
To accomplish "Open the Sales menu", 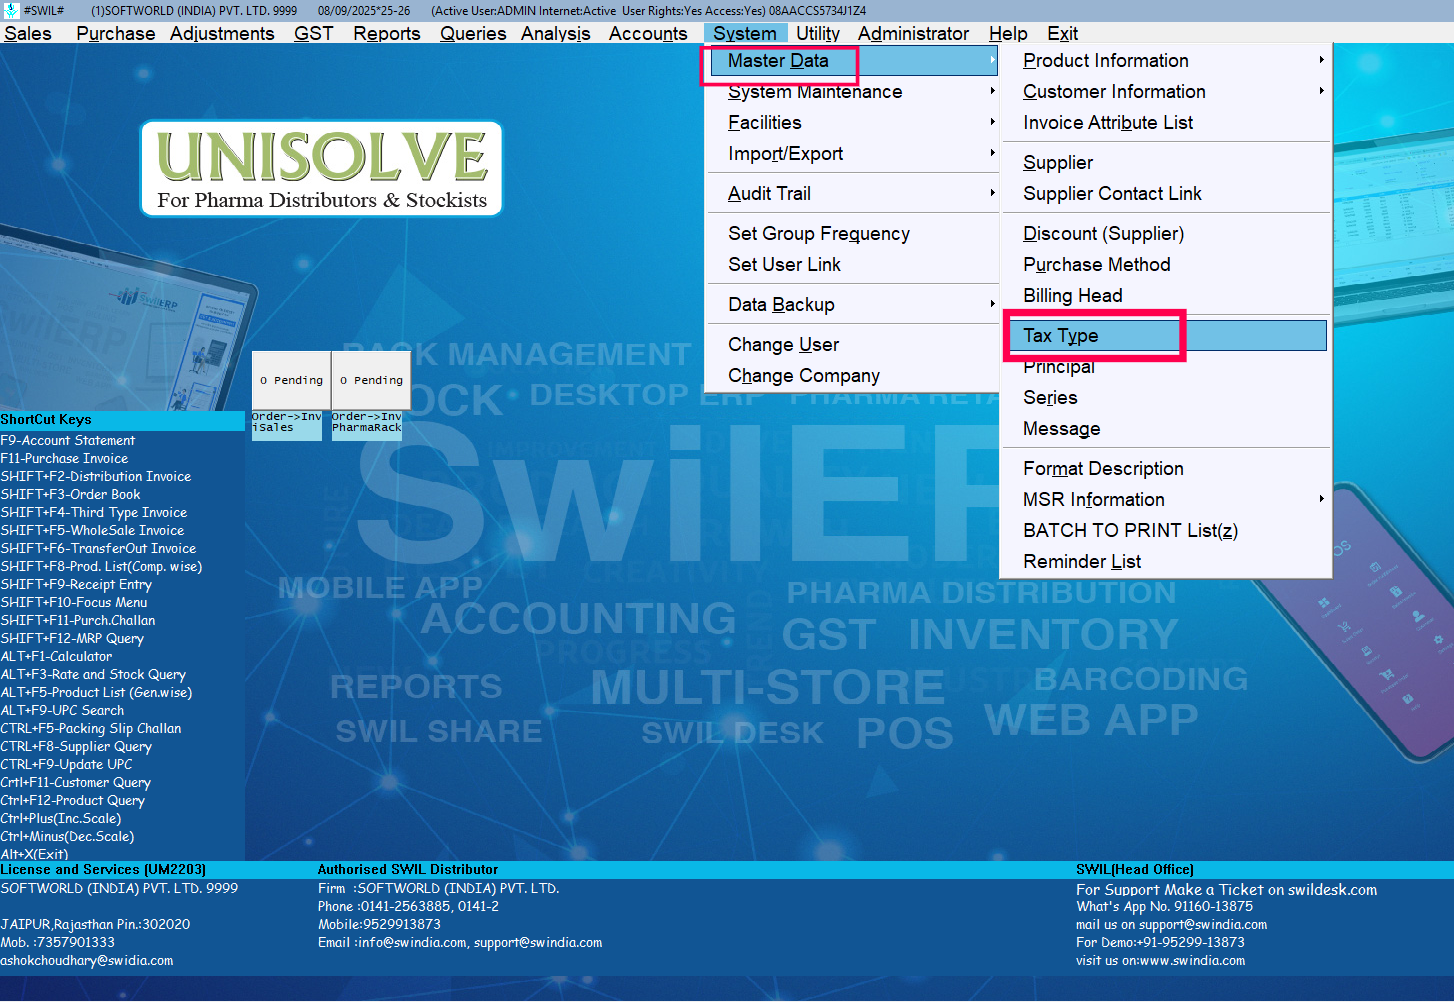I will point(28,33).
